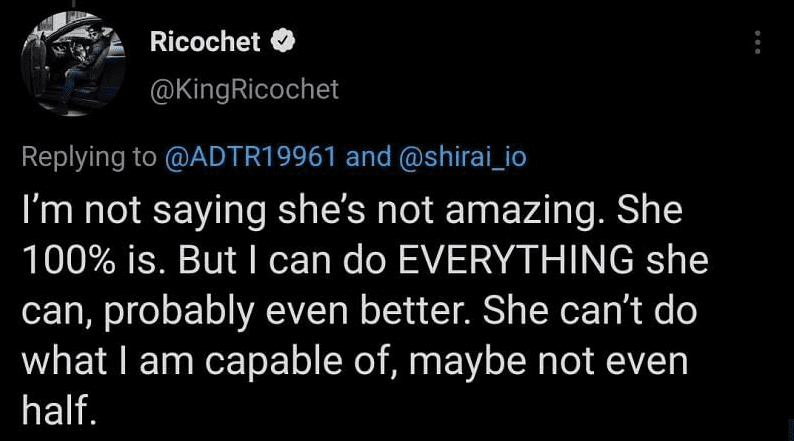Click the 'Replying to' label

pos(89,157)
